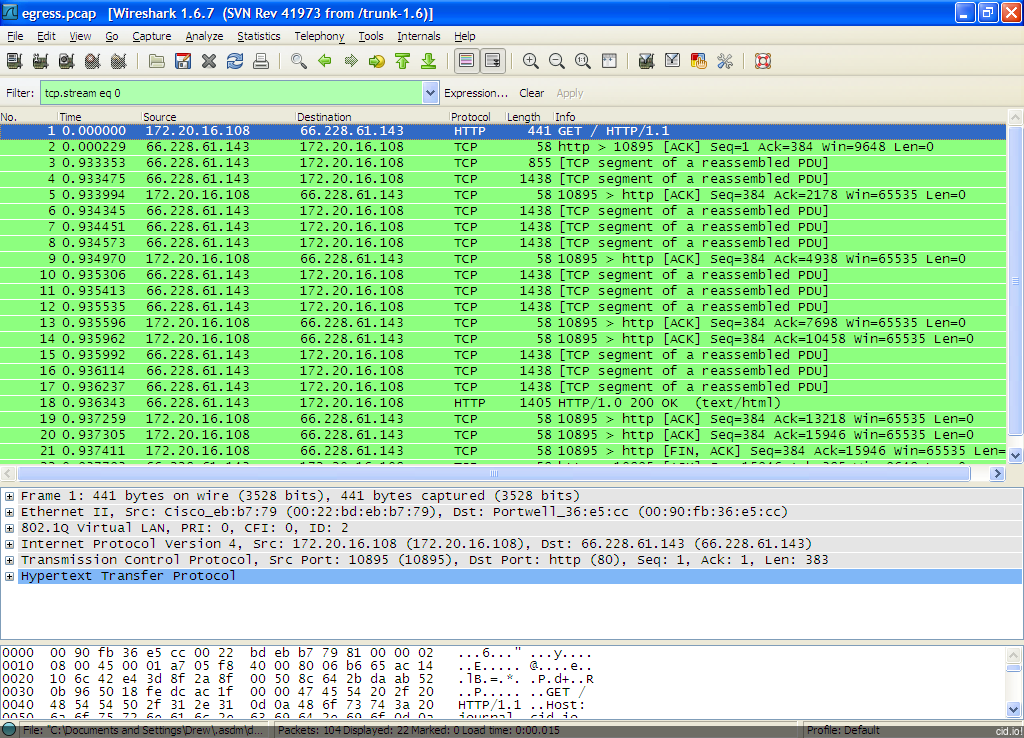This screenshot has width=1024, height=738.
Task: Click Profile: Default in status bar
Action: (842, 730)
